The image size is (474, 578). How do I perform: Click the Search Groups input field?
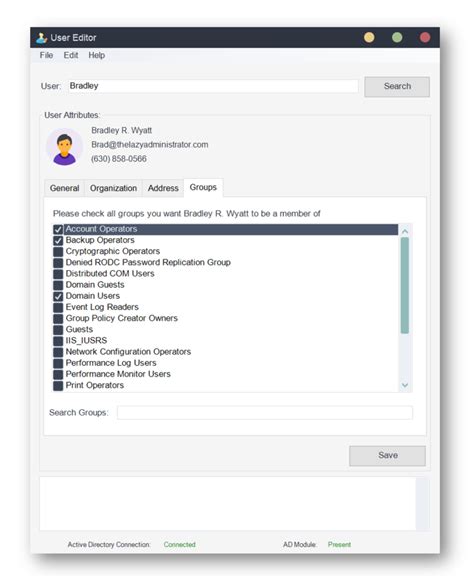coord(265,413)
